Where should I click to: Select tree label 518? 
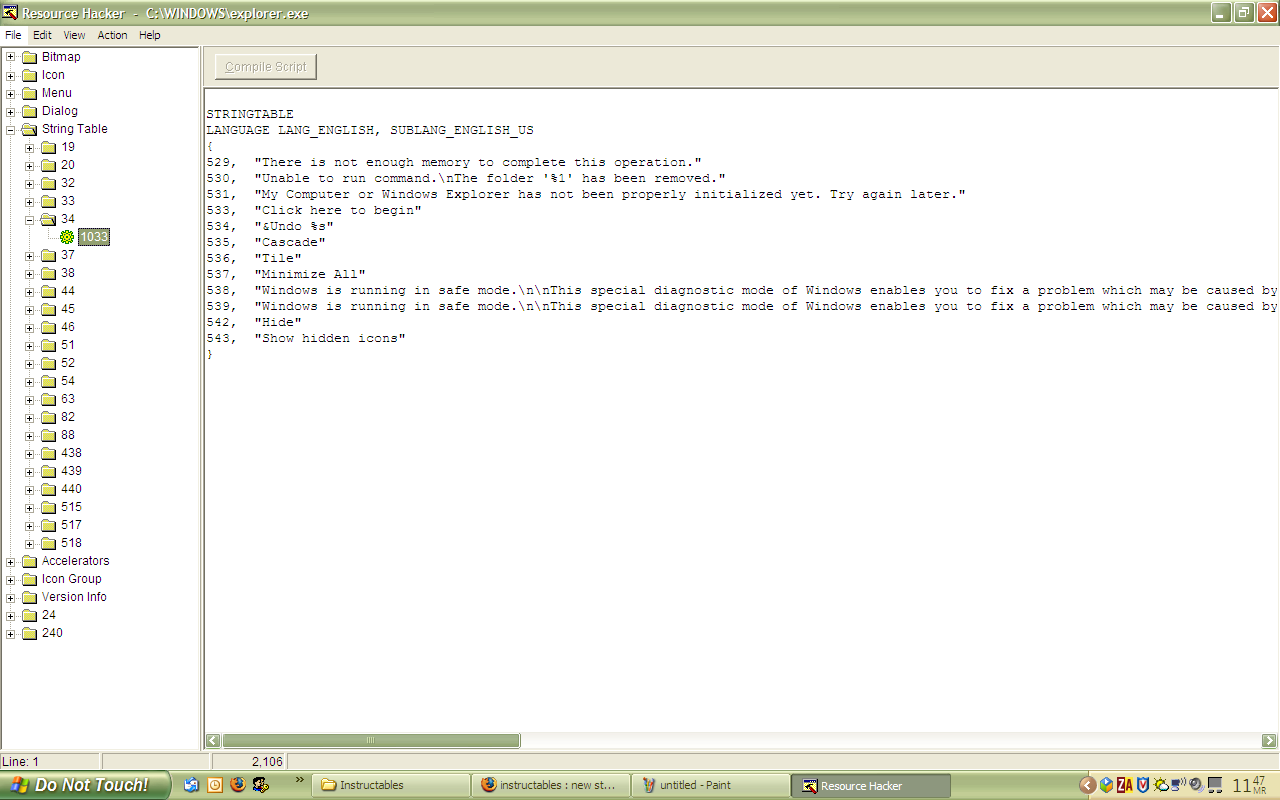coord(71,543)
